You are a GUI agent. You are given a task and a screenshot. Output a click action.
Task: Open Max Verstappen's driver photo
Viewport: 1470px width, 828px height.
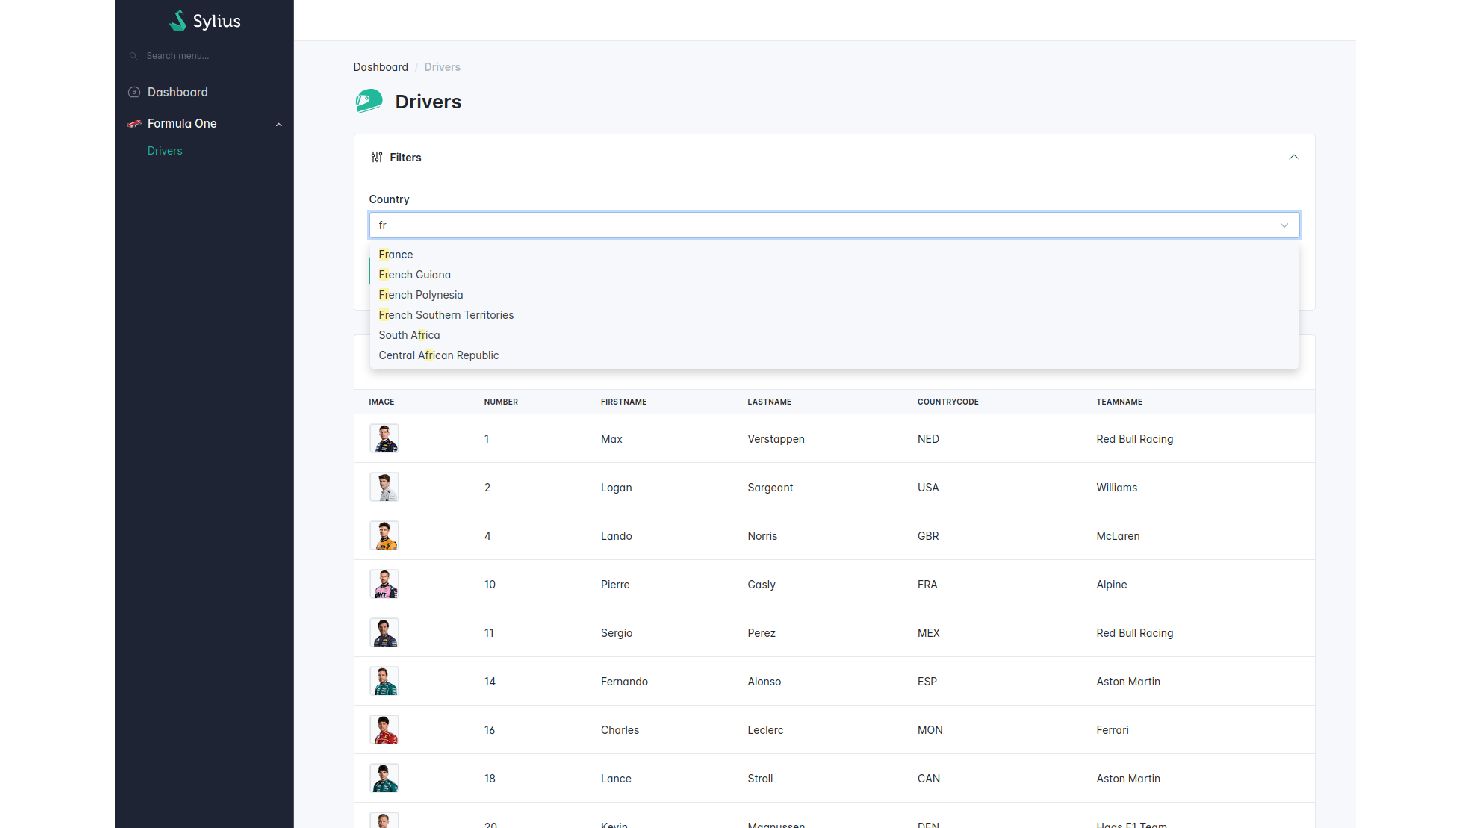384,438
